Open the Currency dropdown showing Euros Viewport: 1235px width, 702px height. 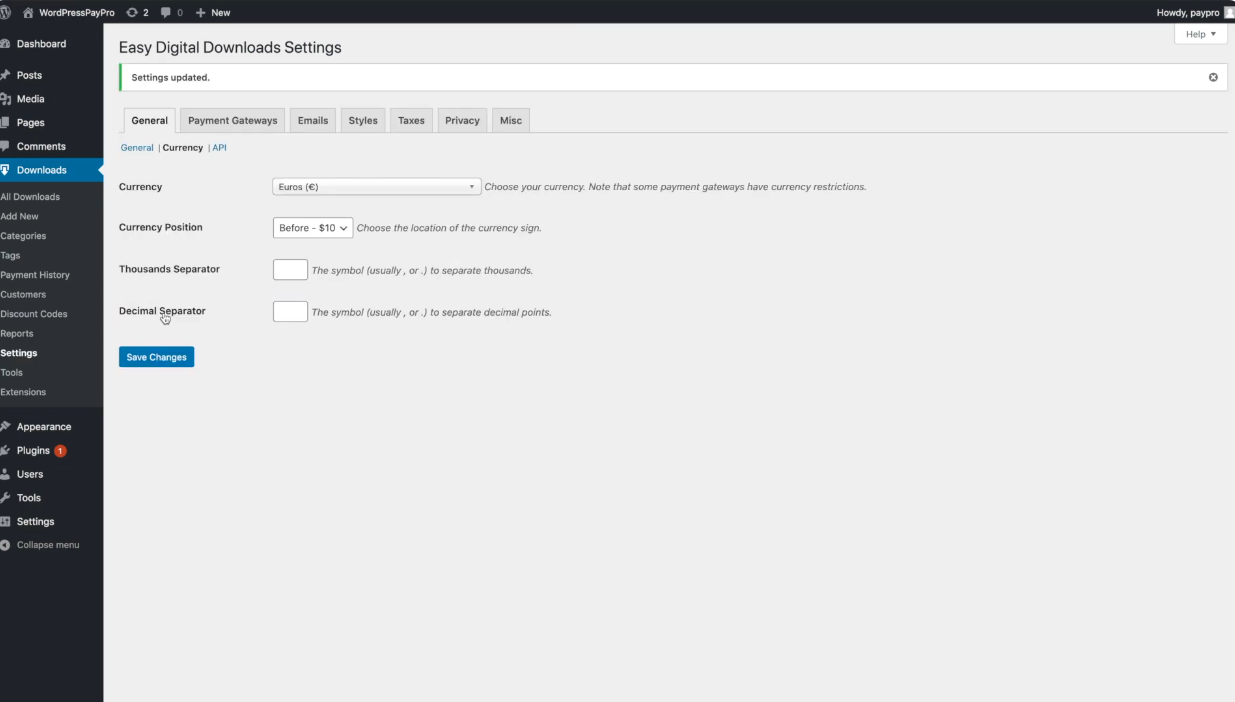[376, 187]
